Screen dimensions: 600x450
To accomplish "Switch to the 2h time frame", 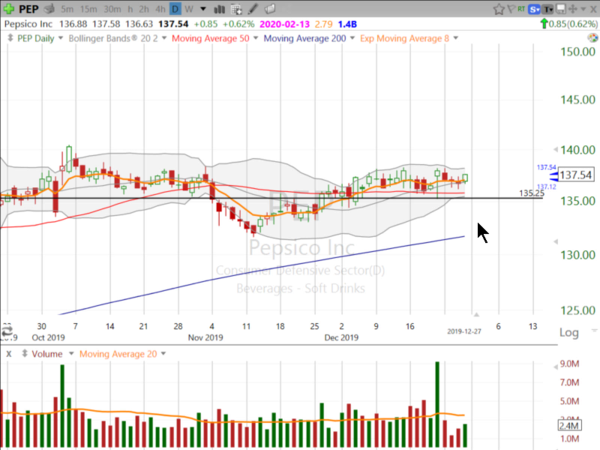I will point(144,9).
